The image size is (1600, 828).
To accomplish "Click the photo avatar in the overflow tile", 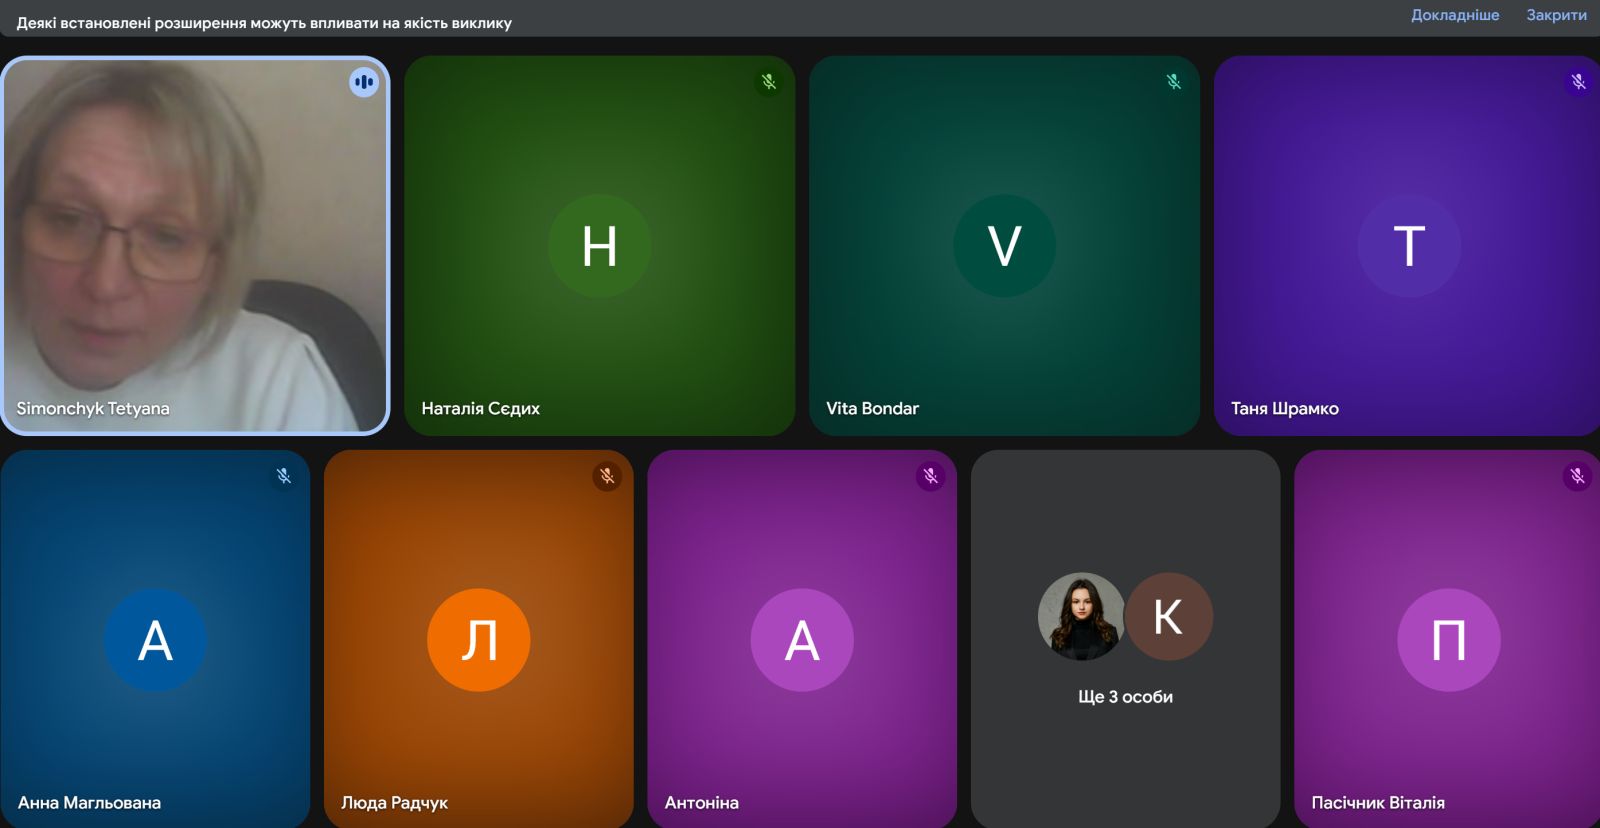I will 1081,616.
